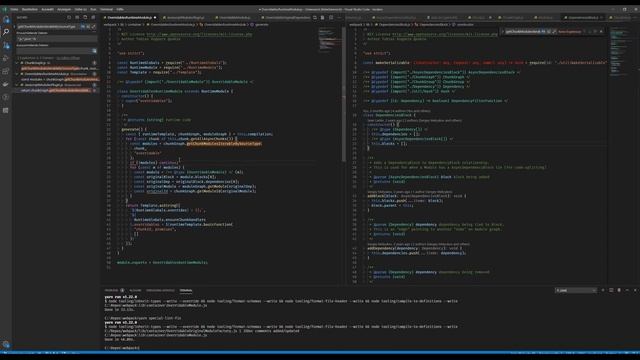640x360 pixels.
Task: Click the constructor breadcrumb in right editor
Action: (465, 24)
